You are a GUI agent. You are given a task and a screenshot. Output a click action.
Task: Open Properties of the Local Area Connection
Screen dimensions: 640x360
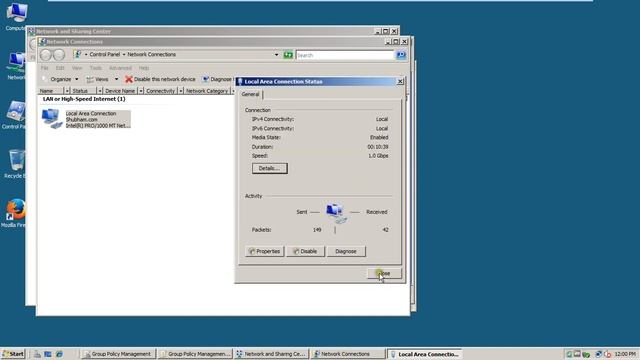coord(264,251)
